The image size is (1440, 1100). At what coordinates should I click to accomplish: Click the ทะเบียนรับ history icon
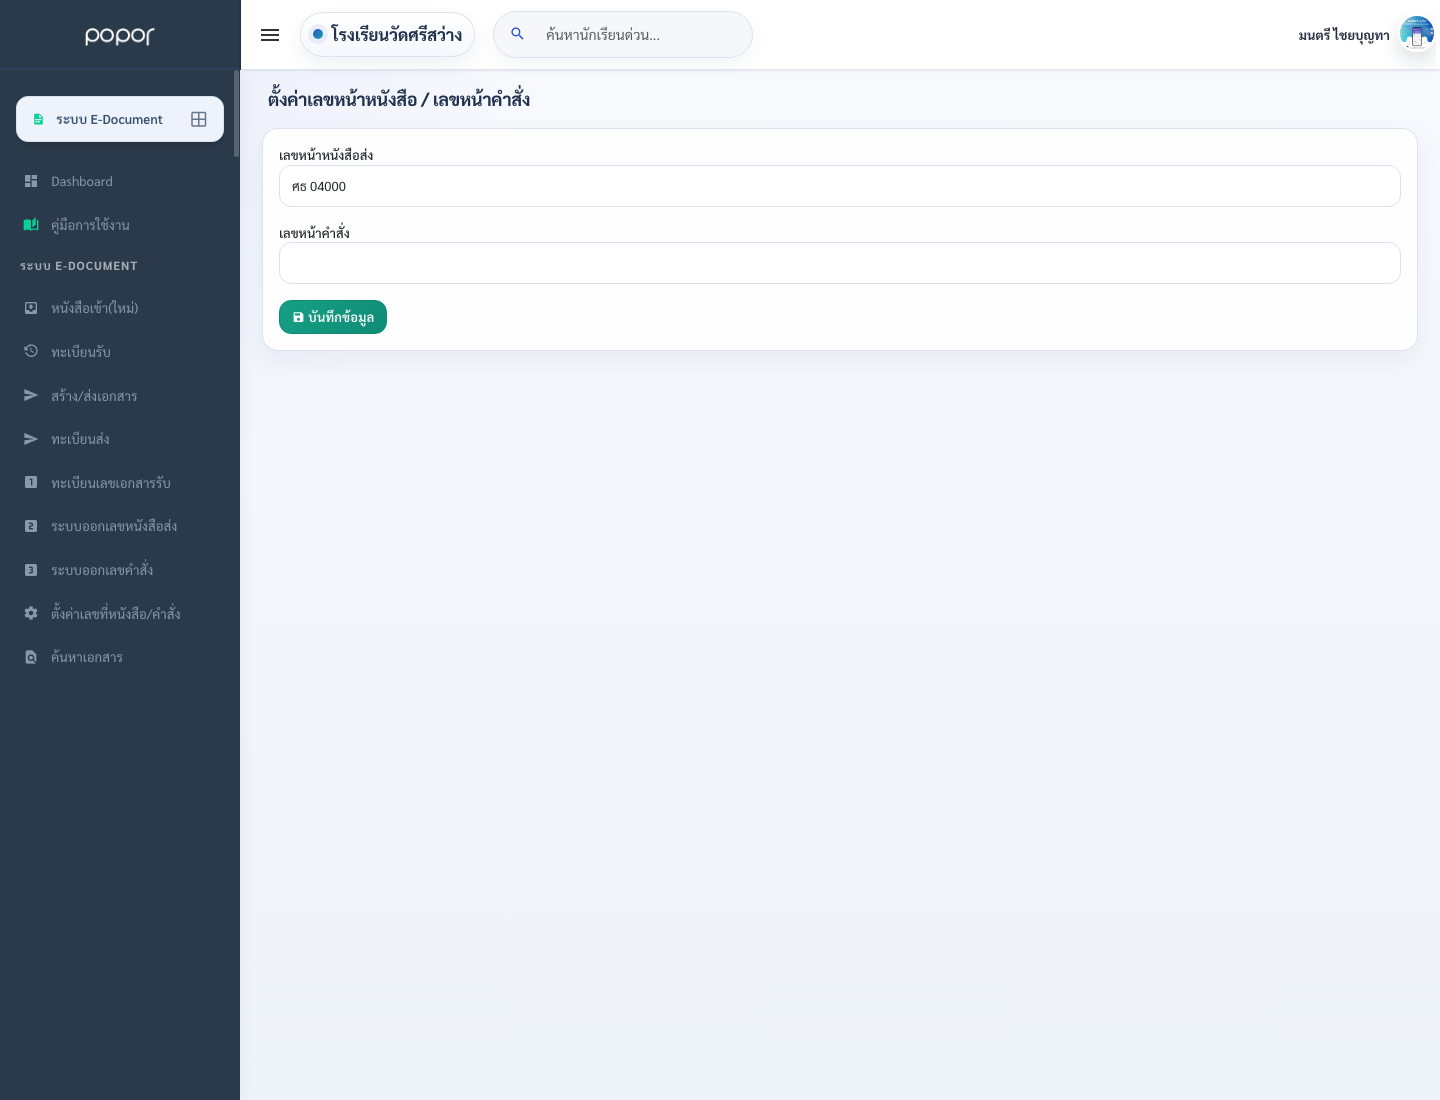coord(31,351)
